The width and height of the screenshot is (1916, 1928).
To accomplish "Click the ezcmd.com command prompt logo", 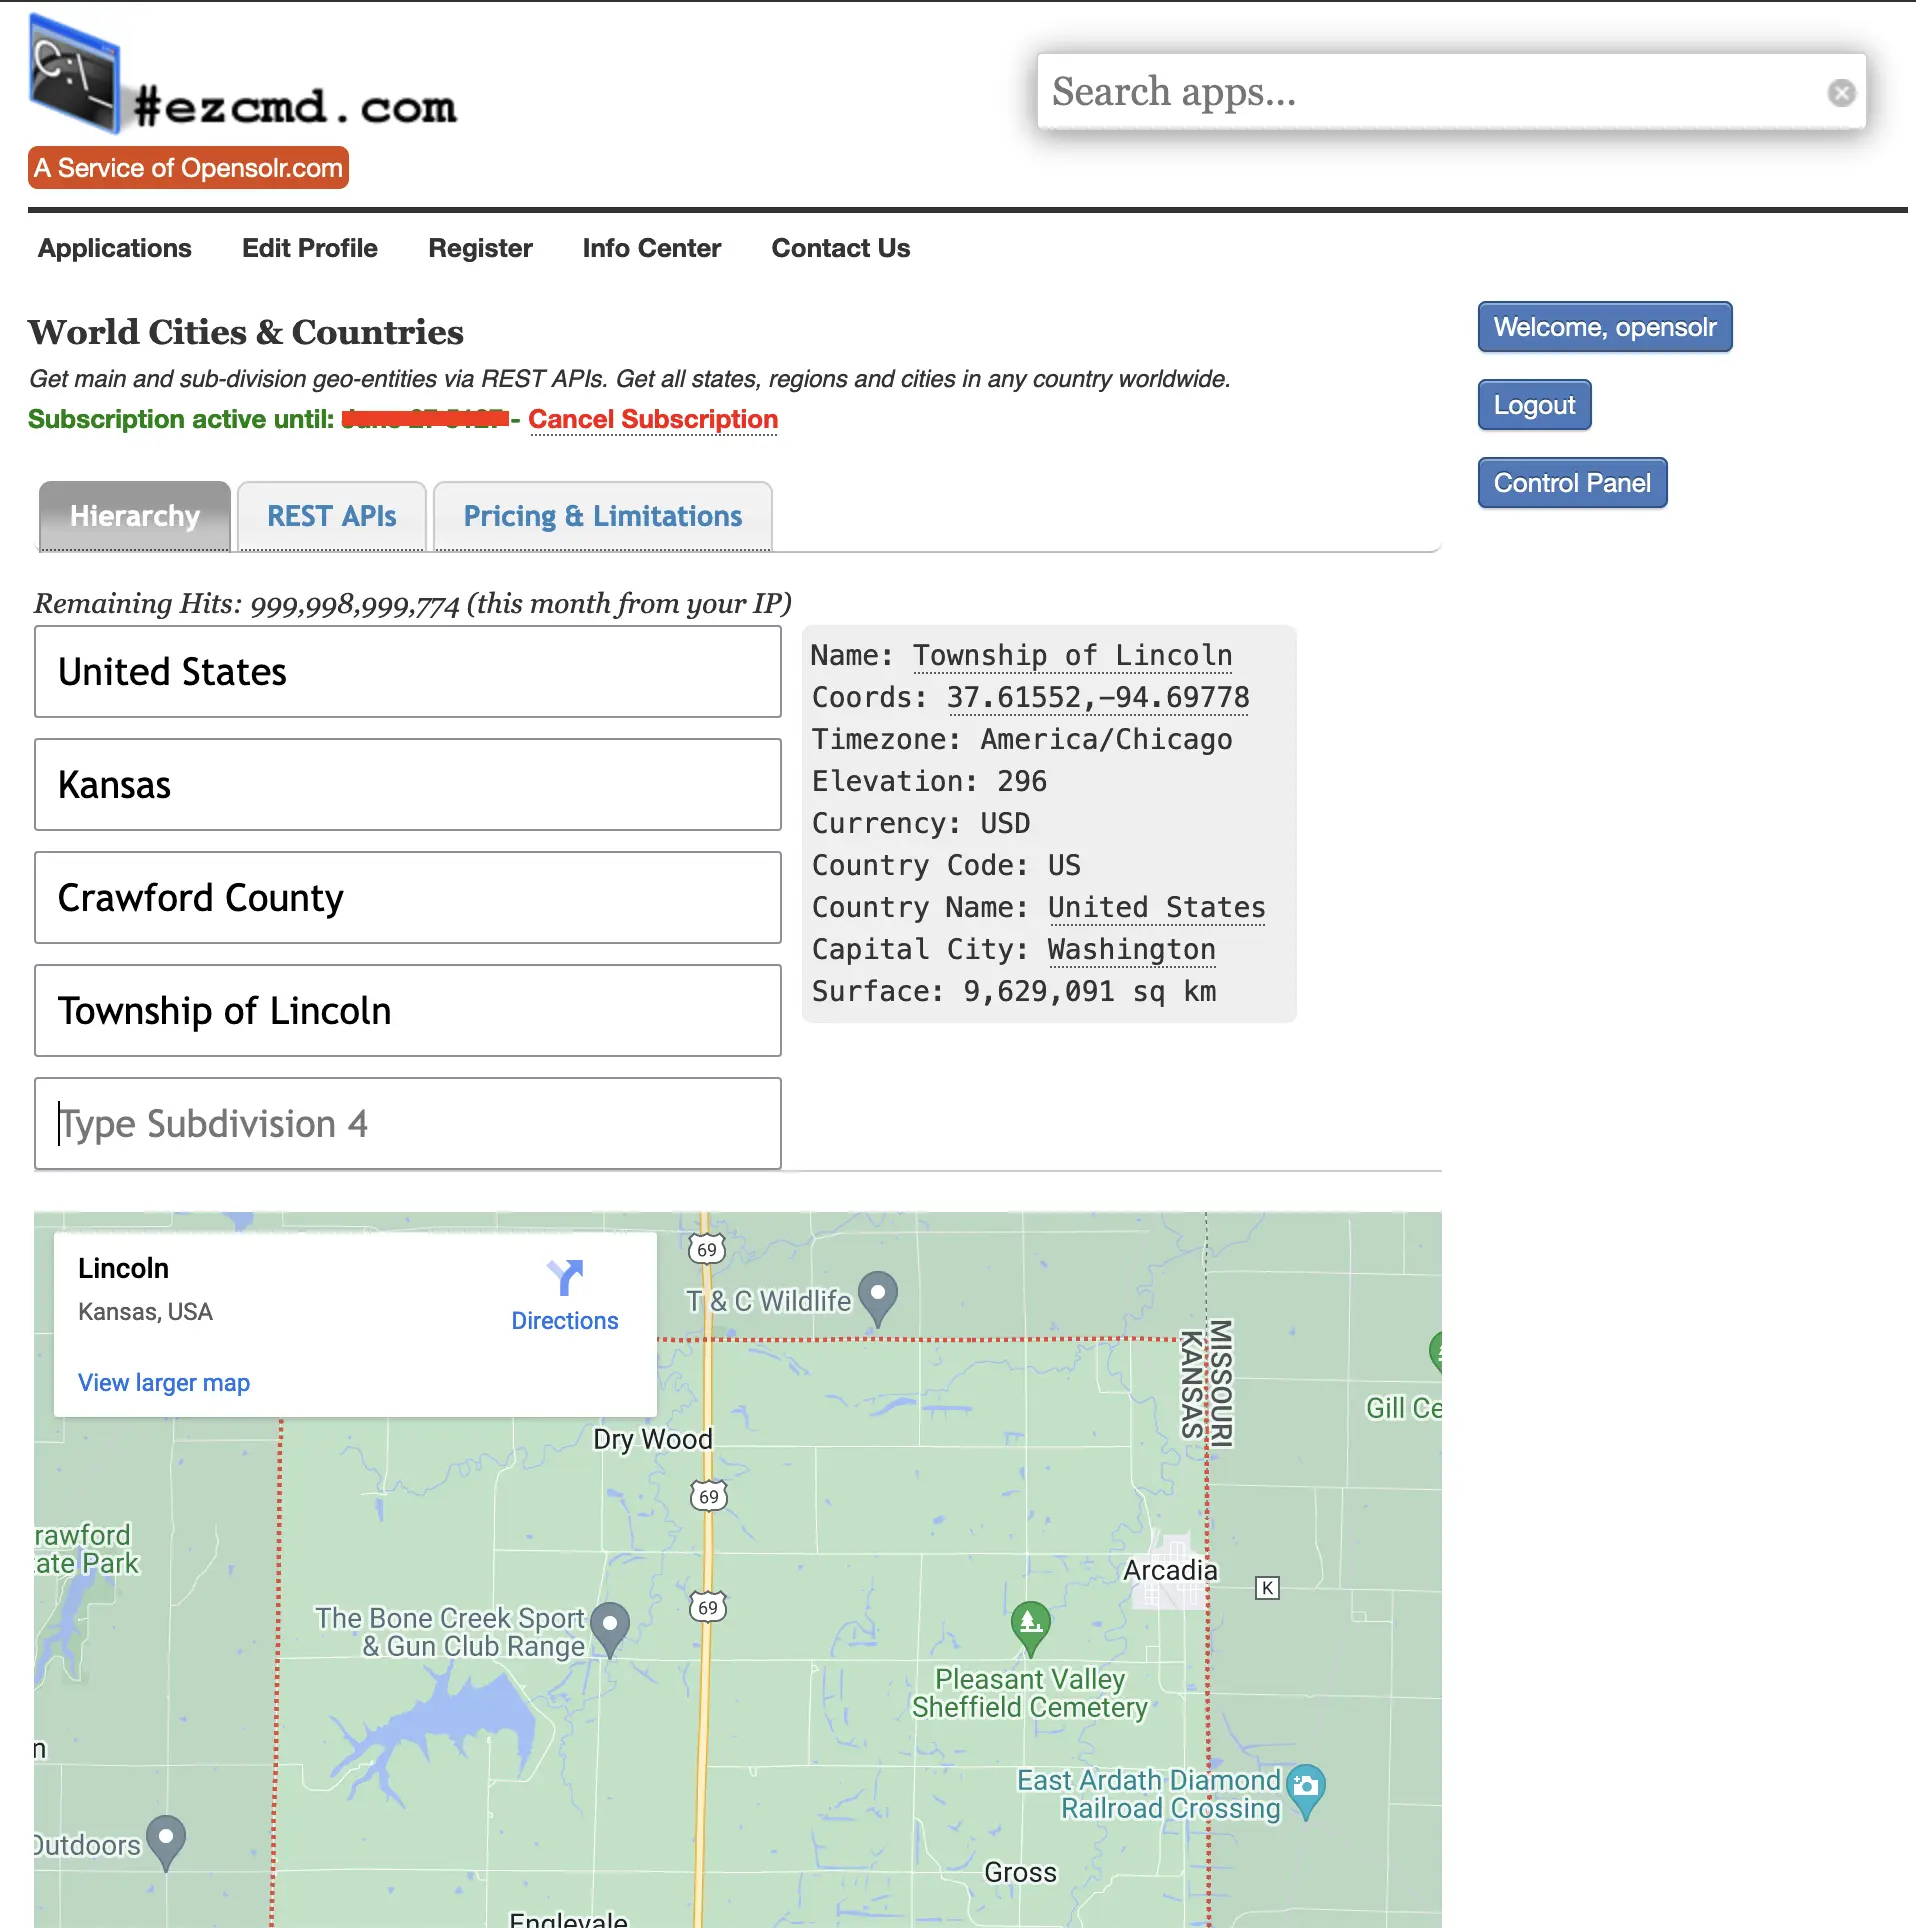I will point(75,75).
